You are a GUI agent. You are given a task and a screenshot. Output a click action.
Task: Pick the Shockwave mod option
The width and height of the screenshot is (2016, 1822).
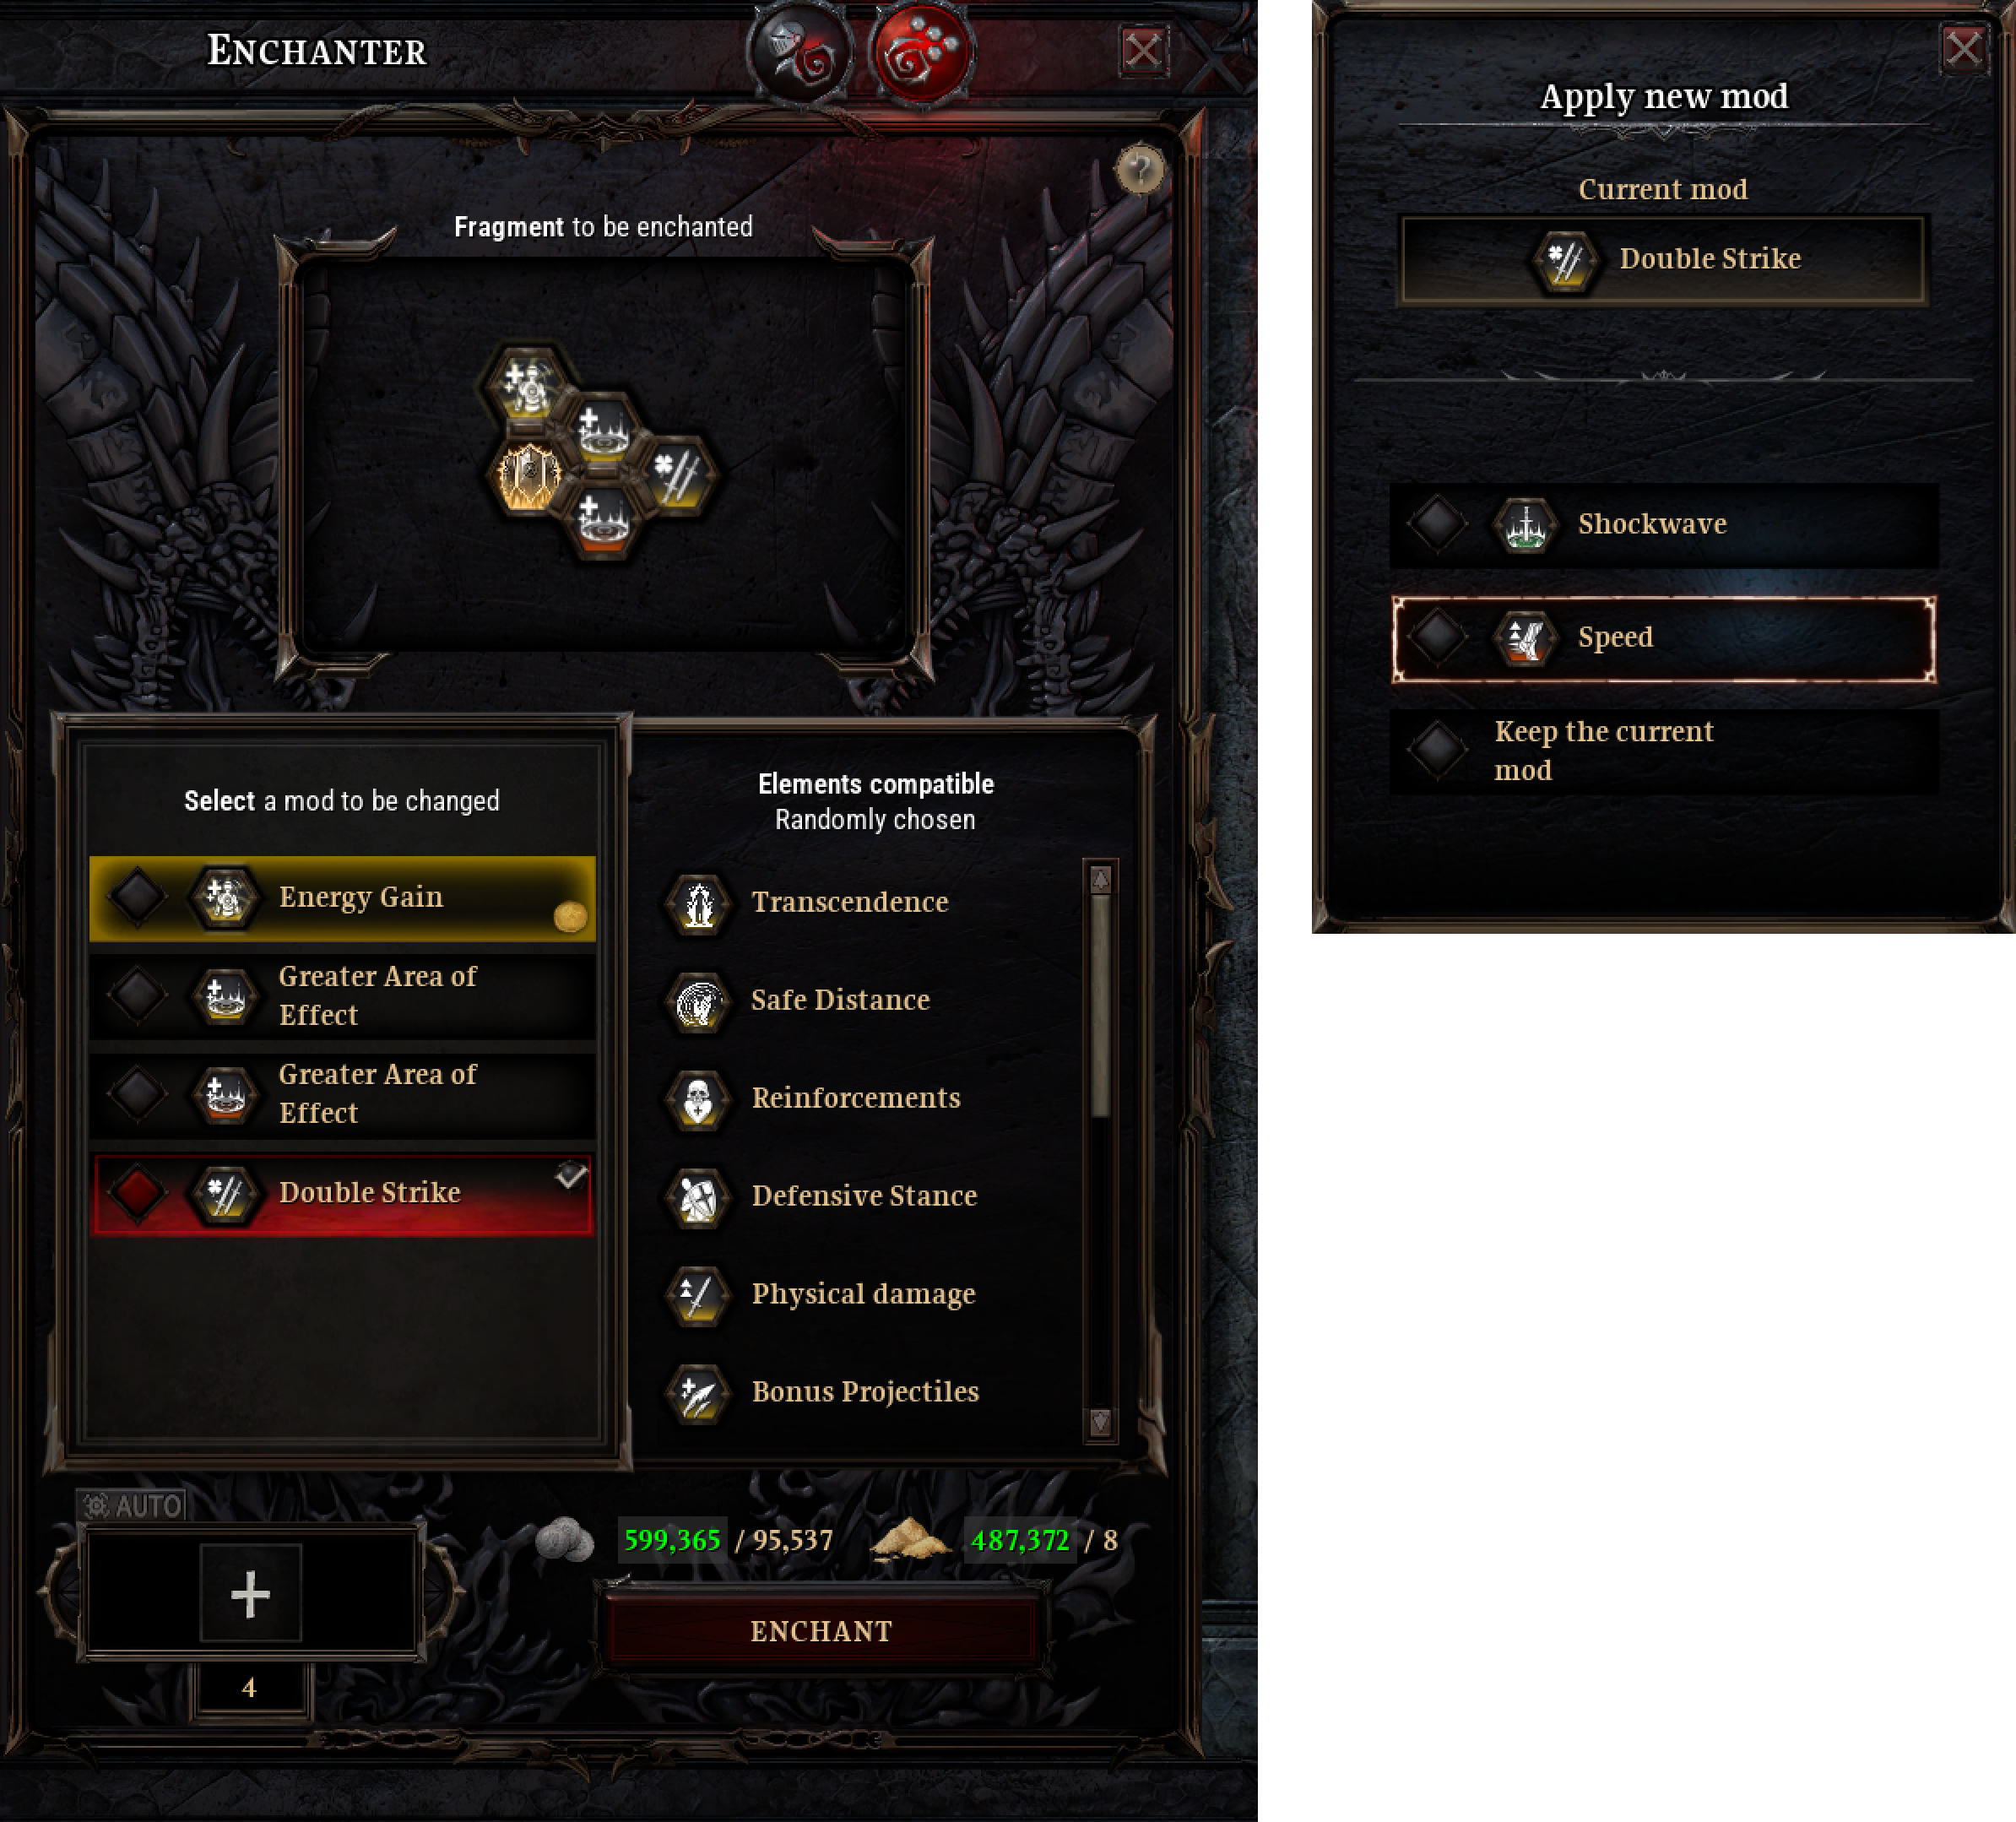coord(1663,526)
